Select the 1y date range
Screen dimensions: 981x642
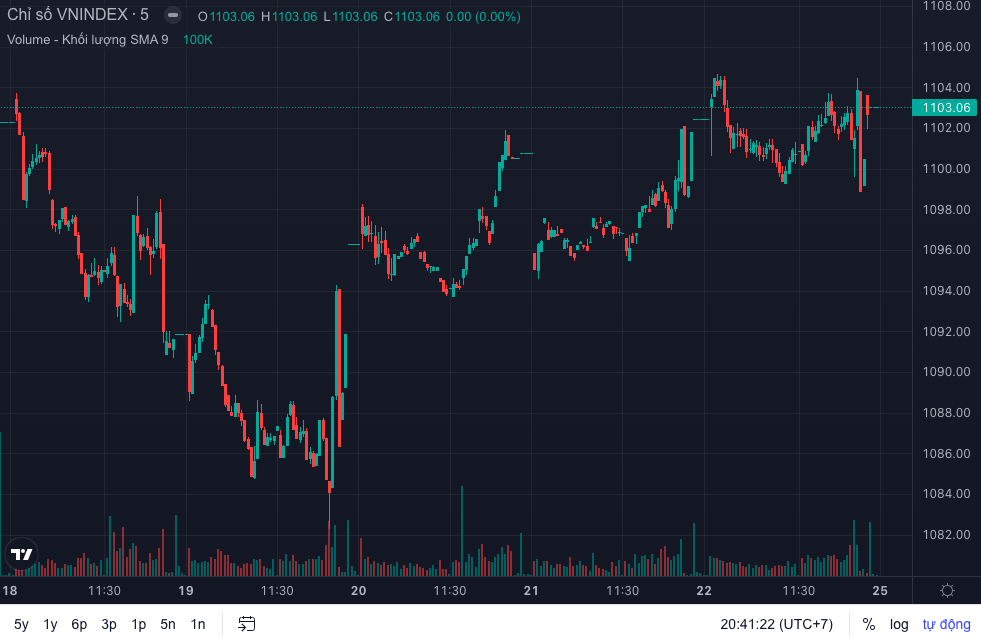pos(50,624)
